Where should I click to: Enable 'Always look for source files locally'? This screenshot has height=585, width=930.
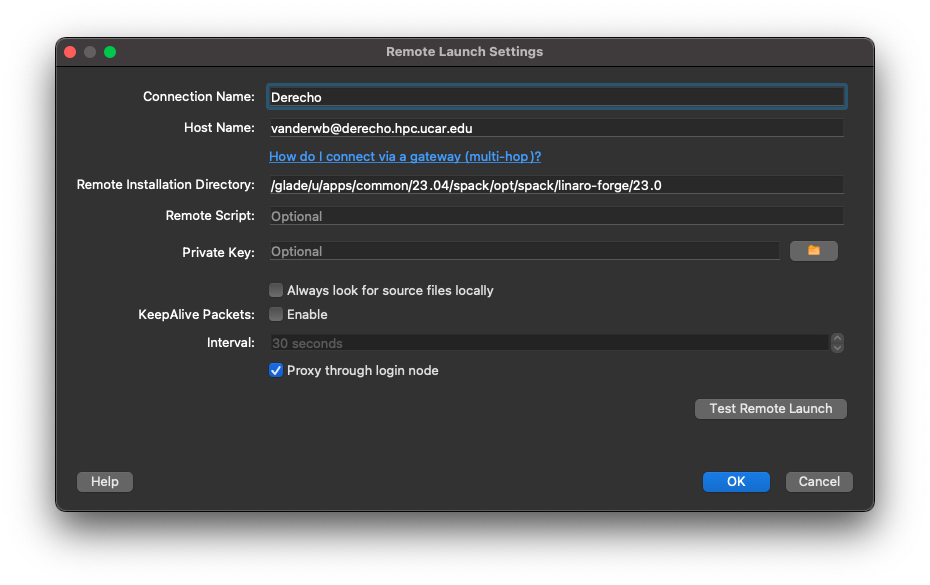pos(276,291)
